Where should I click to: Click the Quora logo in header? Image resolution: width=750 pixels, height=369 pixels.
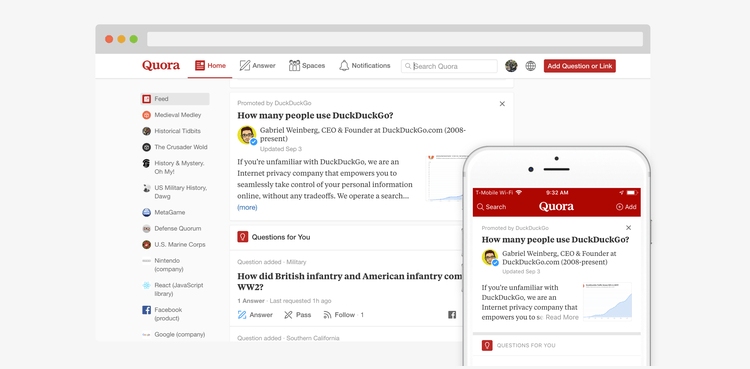point(161,66)
